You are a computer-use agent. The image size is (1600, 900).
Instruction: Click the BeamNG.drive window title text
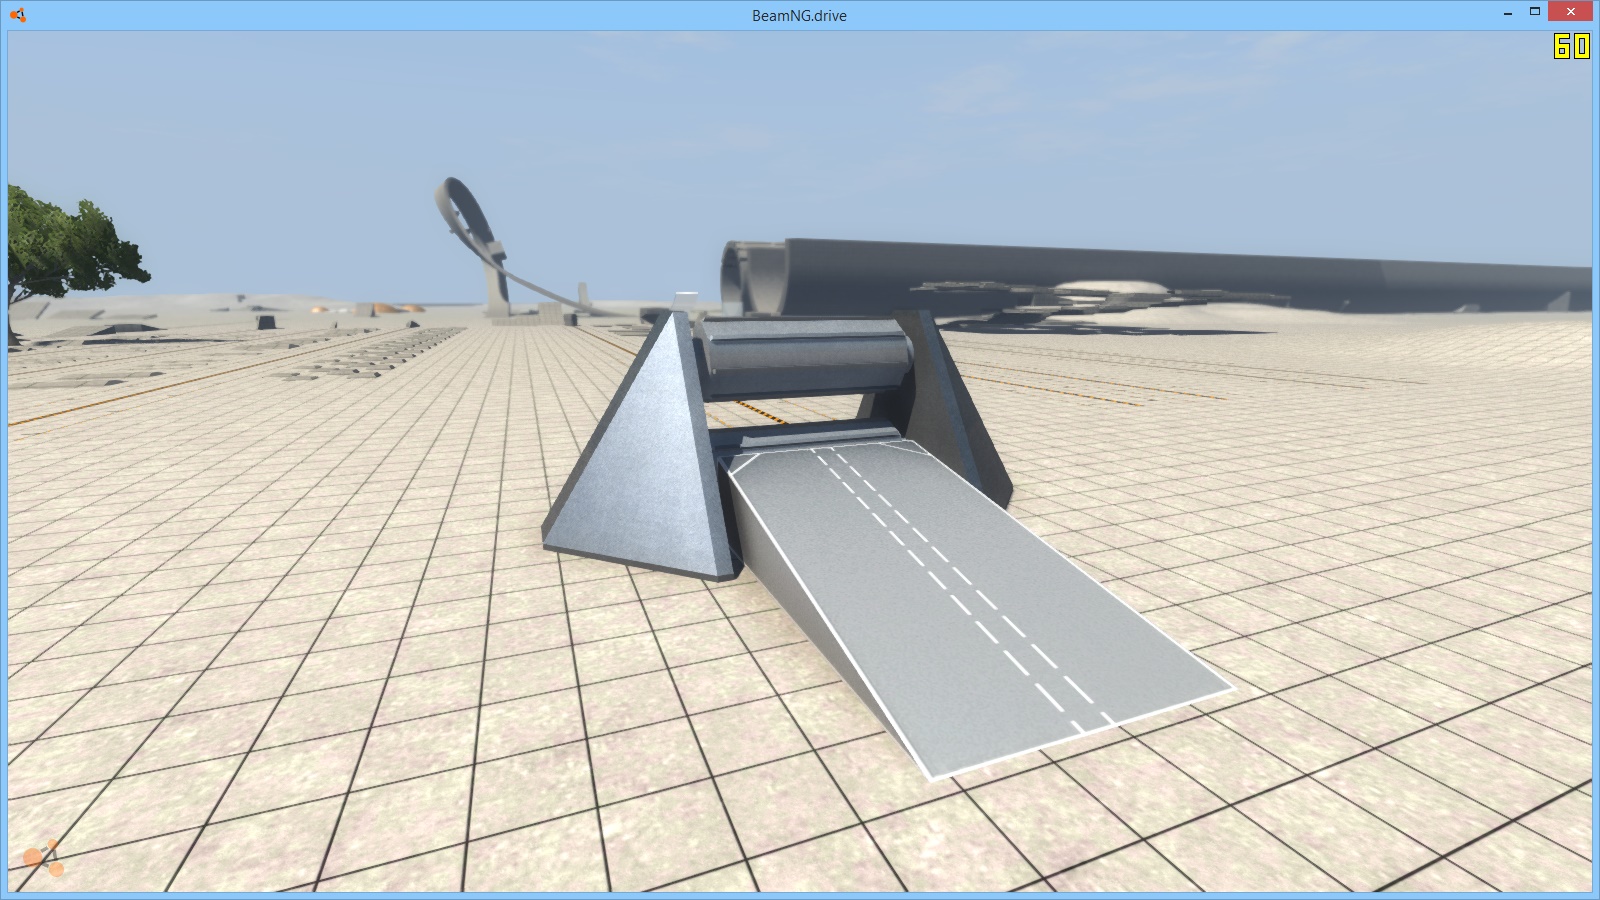pyautogui.click(x=799, y=15)
